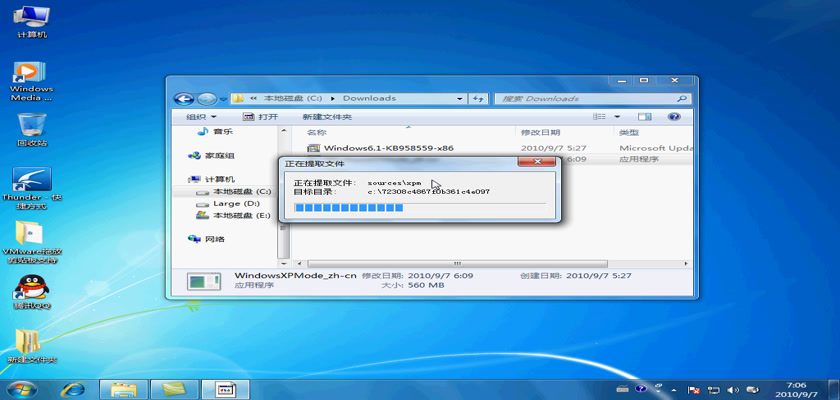Open the 回收站 recycle bin icon
This screenshot has height=400, width=840.
[x=32, y=126]
